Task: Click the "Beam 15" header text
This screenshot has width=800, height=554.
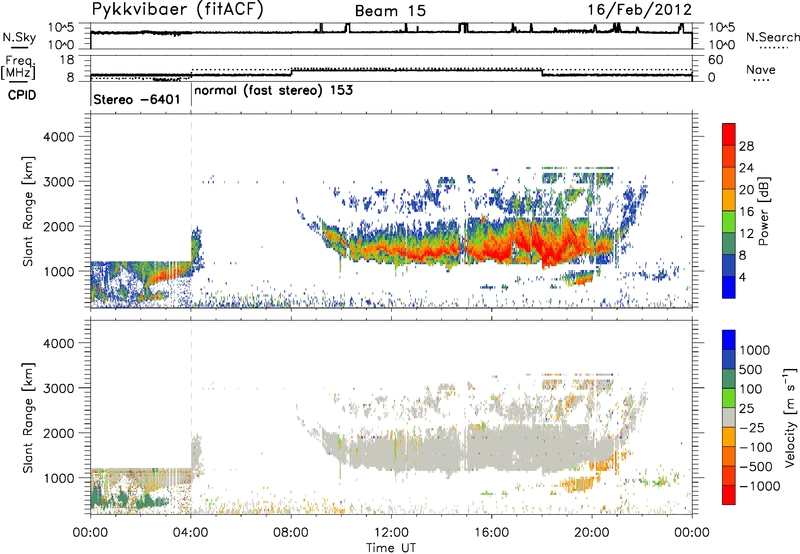Action: [x=390, y=11]
